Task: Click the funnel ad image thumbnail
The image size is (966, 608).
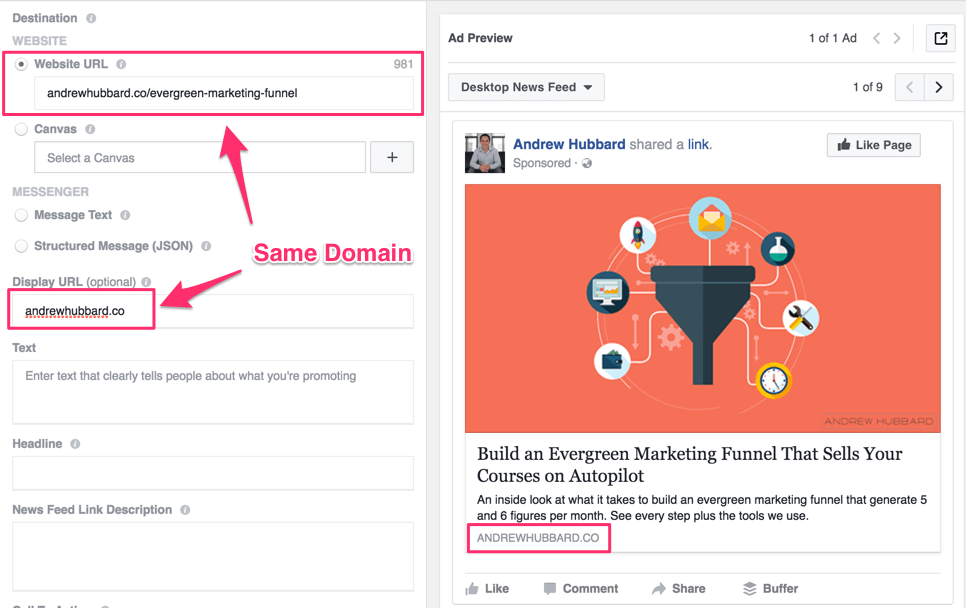Action: 702,308
